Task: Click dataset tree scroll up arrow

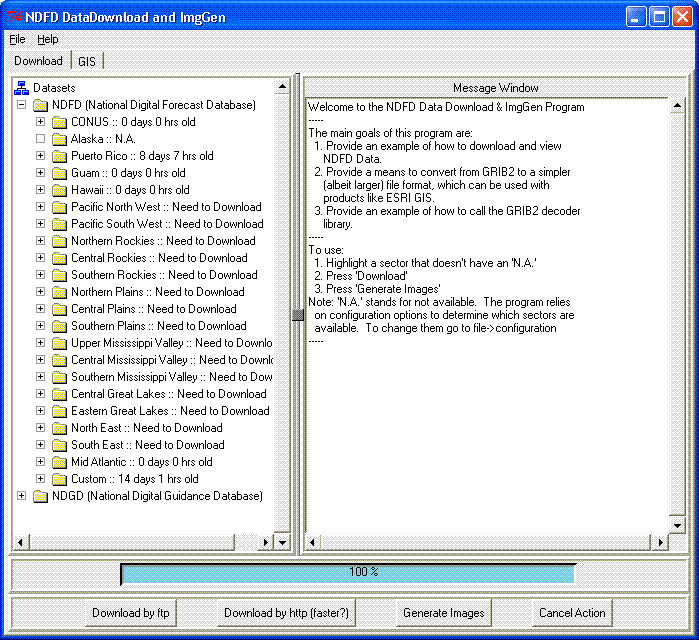Action: 282,86
